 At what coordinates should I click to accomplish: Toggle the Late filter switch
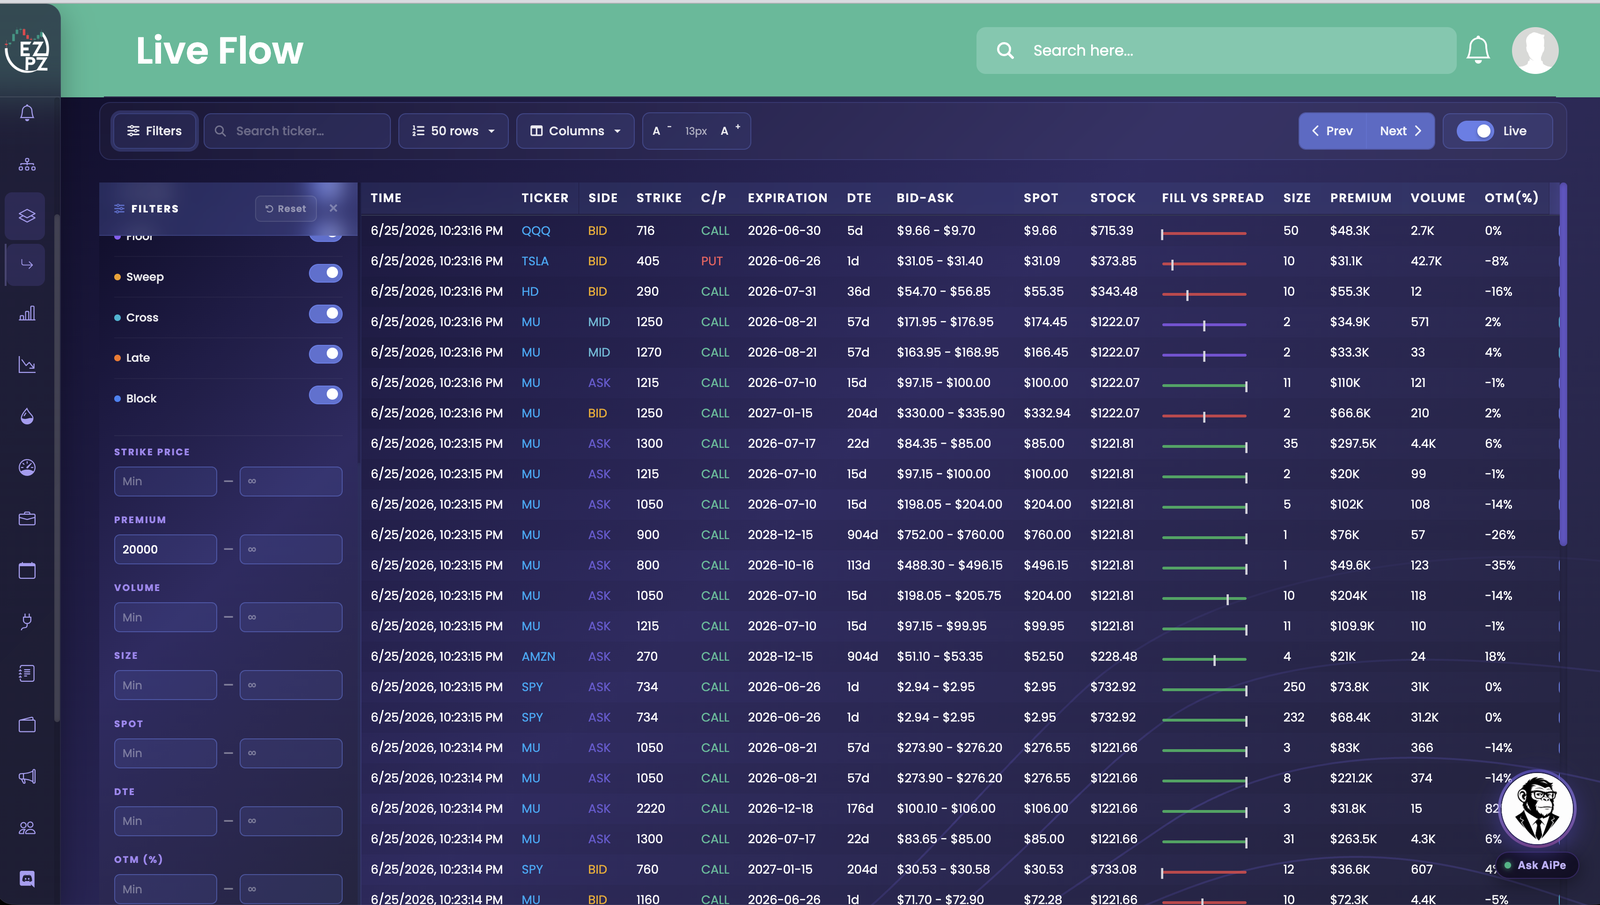pos(326,354)
